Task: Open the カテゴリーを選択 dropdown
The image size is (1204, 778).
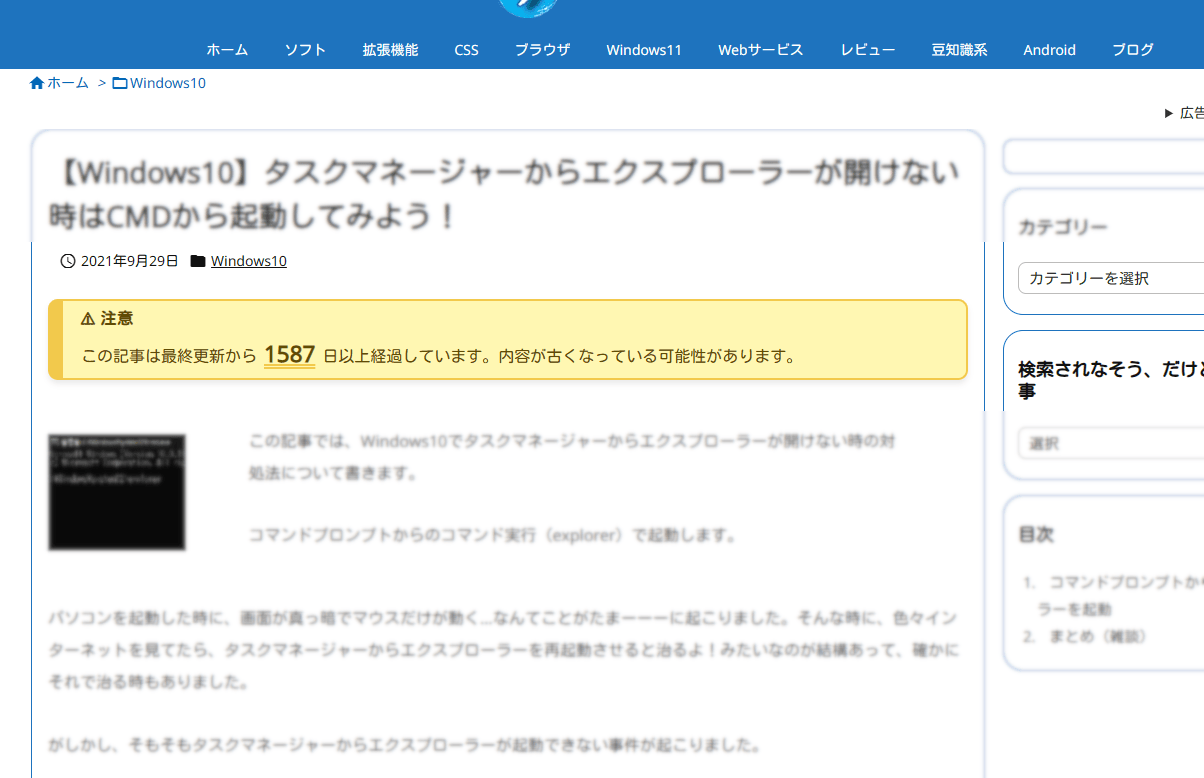Action: pos(1110,278)
